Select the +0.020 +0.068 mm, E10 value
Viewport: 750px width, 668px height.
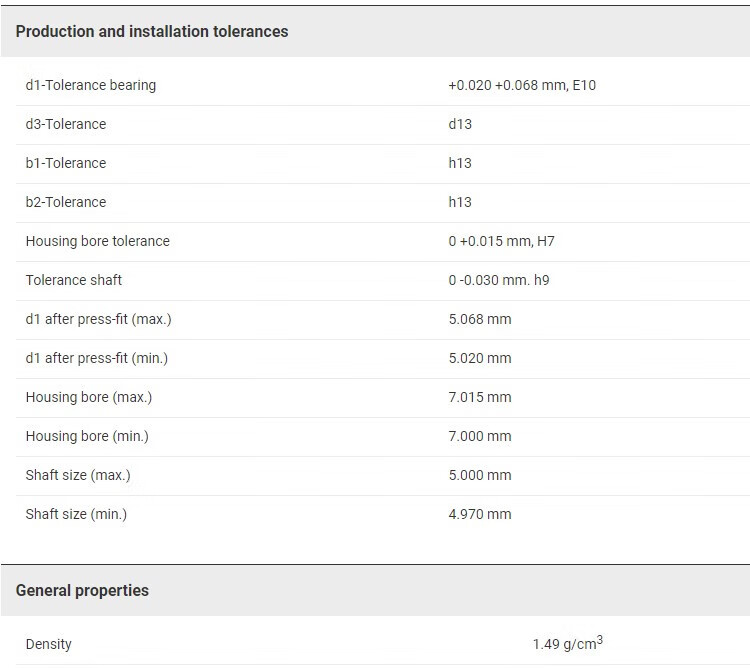521,85
